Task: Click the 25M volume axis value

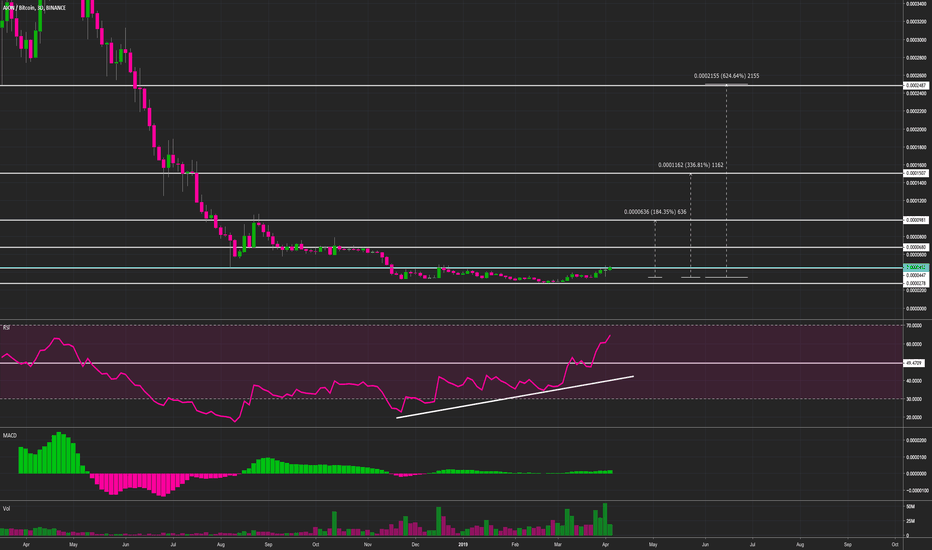Action: [x=911, y=521]
